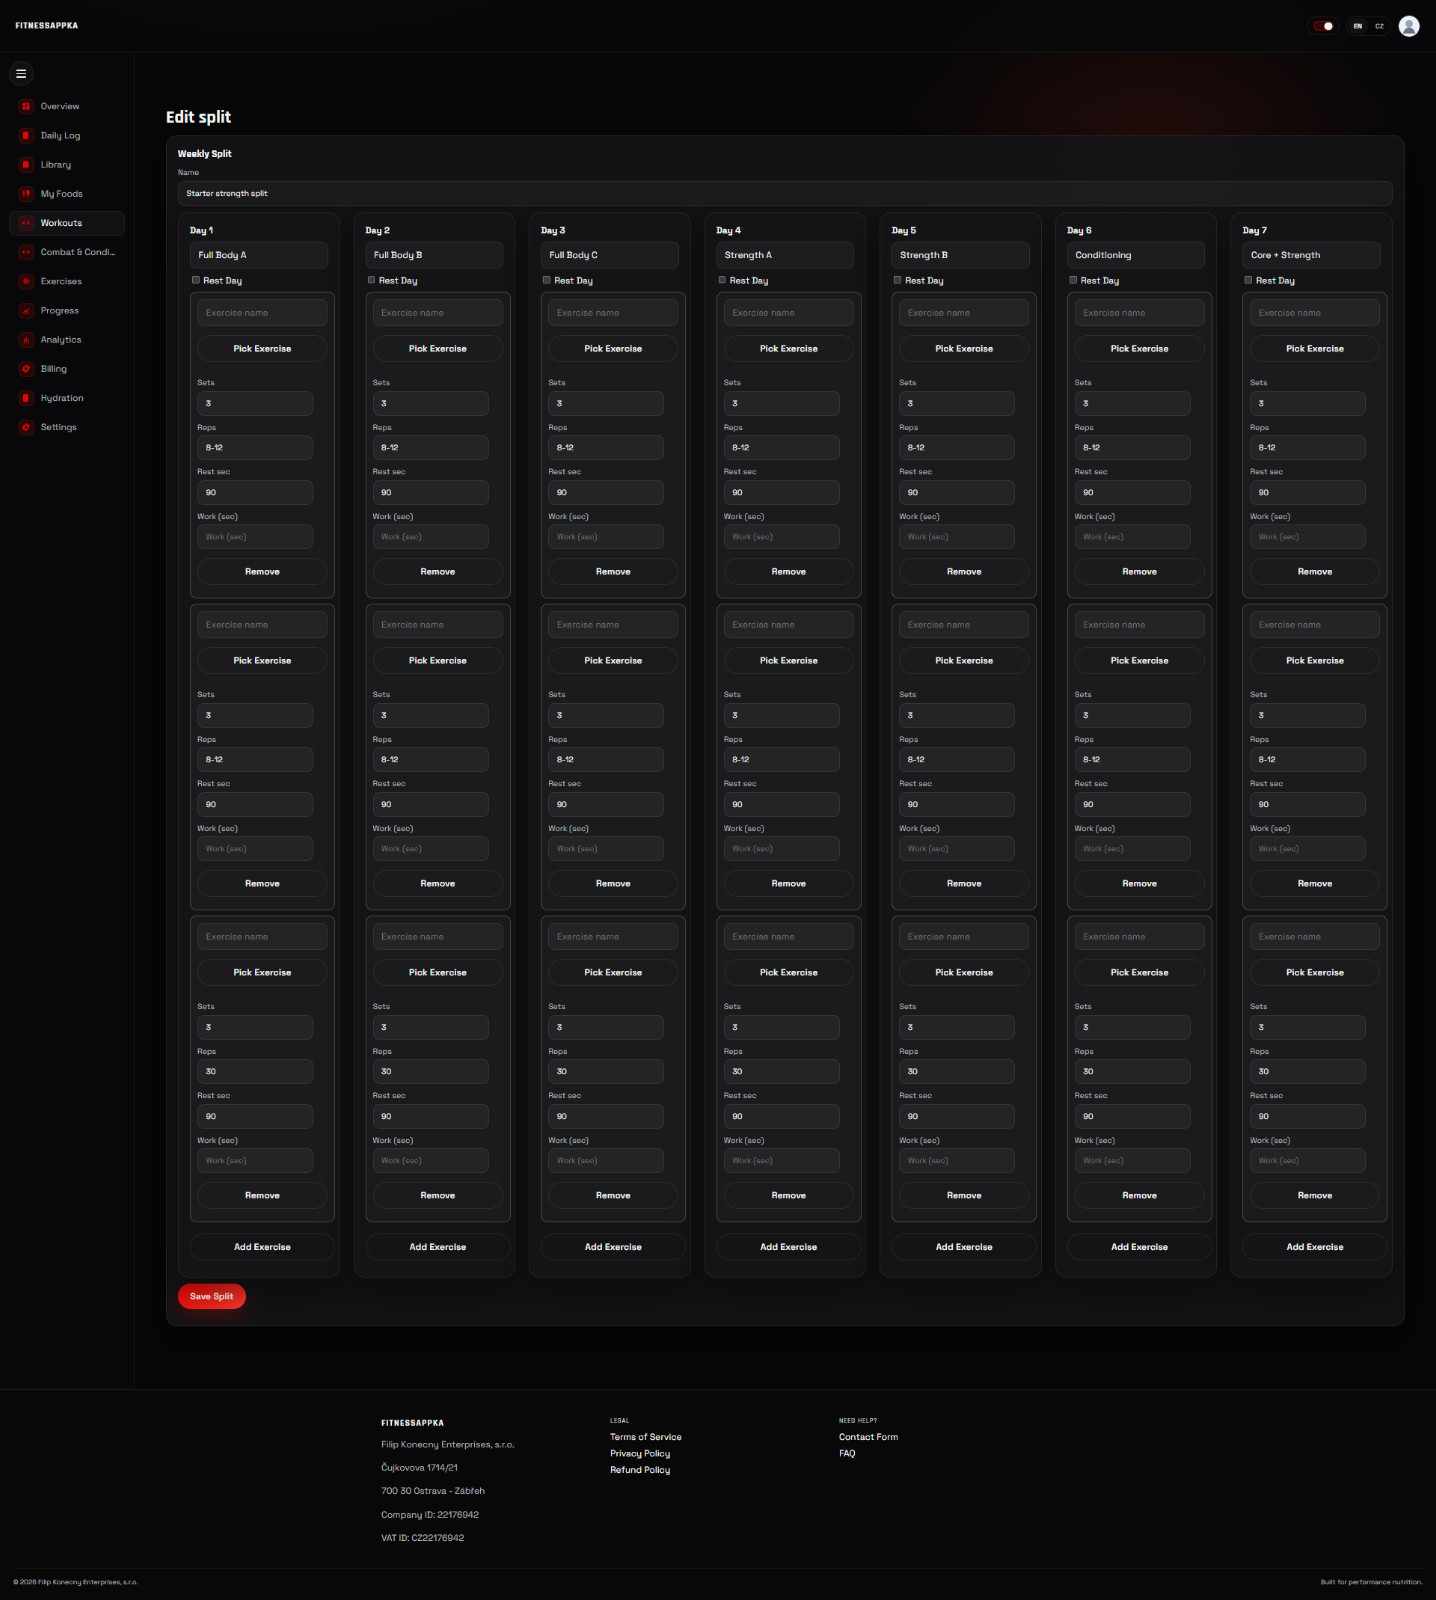This screenshot has width=1436, height=1600.
Task: Click the Hydration sidebar icon
Action: (x=26, y=398)
